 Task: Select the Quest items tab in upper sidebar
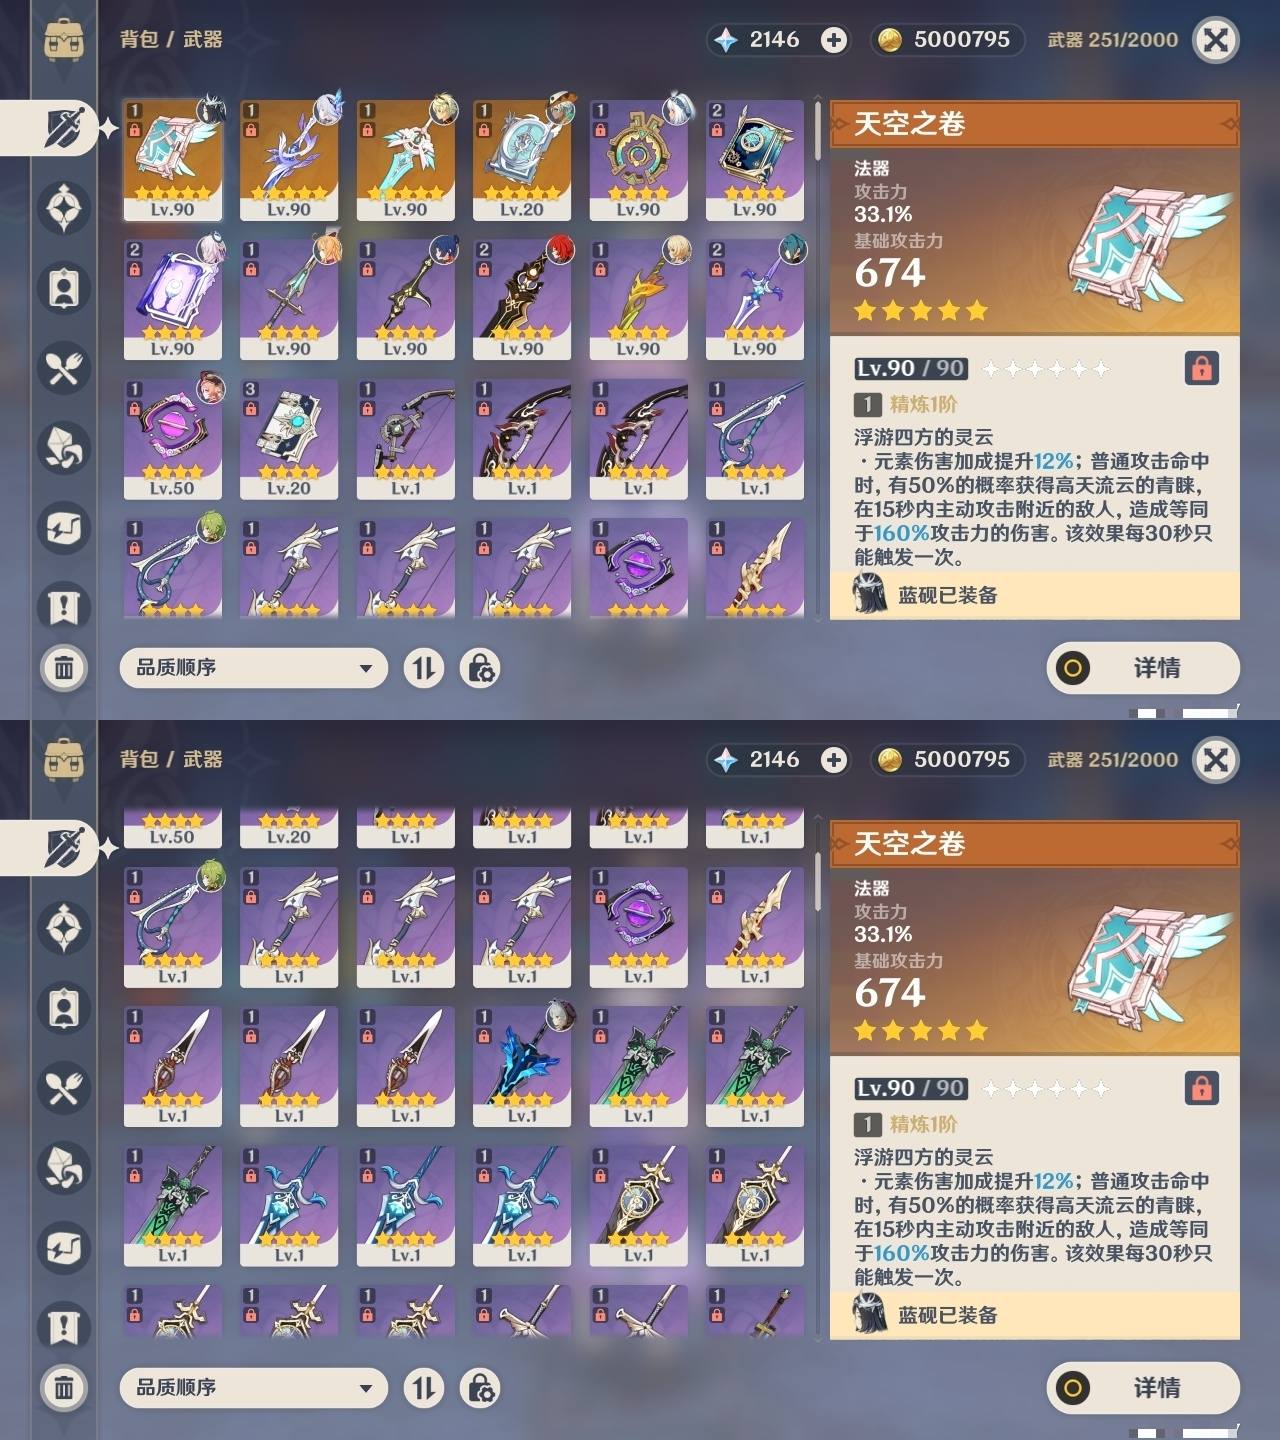[x=64, y=608]
